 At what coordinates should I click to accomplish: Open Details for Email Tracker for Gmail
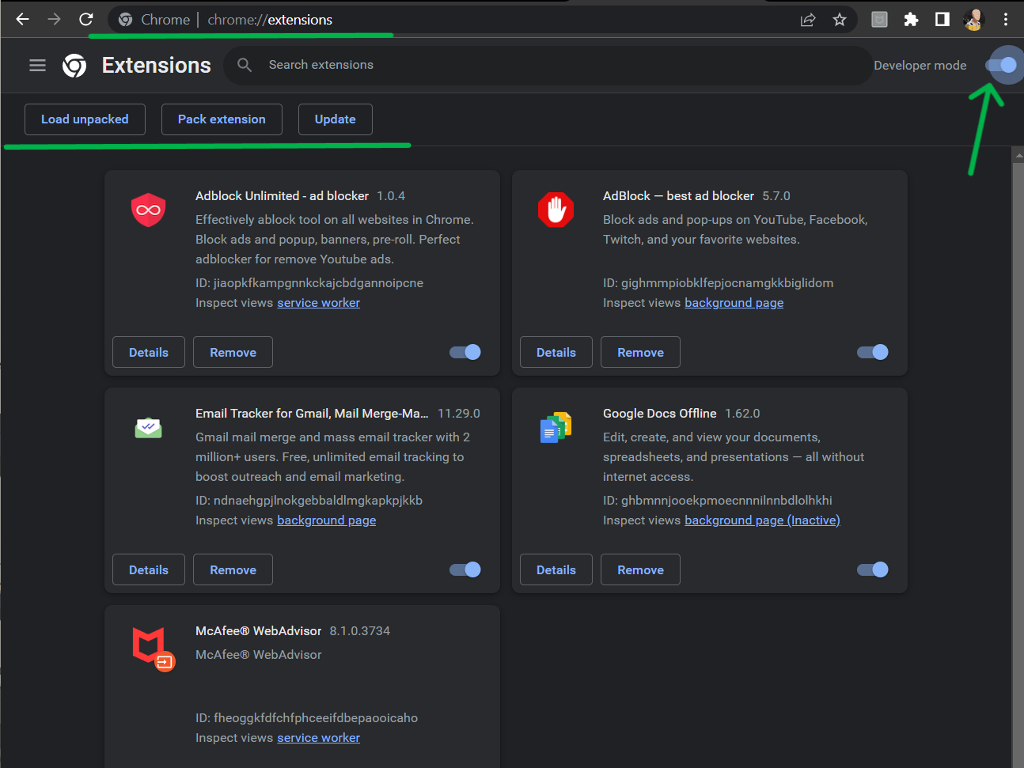click(148, 569)
